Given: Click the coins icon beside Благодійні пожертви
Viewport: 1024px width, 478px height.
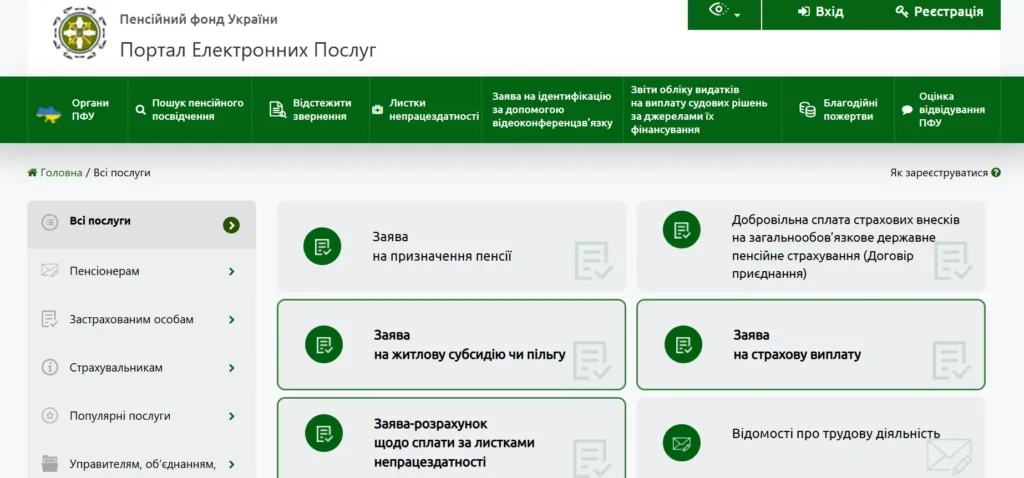Looking at the screenshot, I should click(x=808, y=110).
